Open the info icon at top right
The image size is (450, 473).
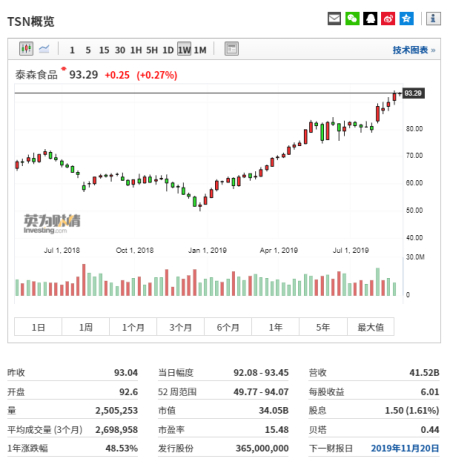[x=433, y=18]
